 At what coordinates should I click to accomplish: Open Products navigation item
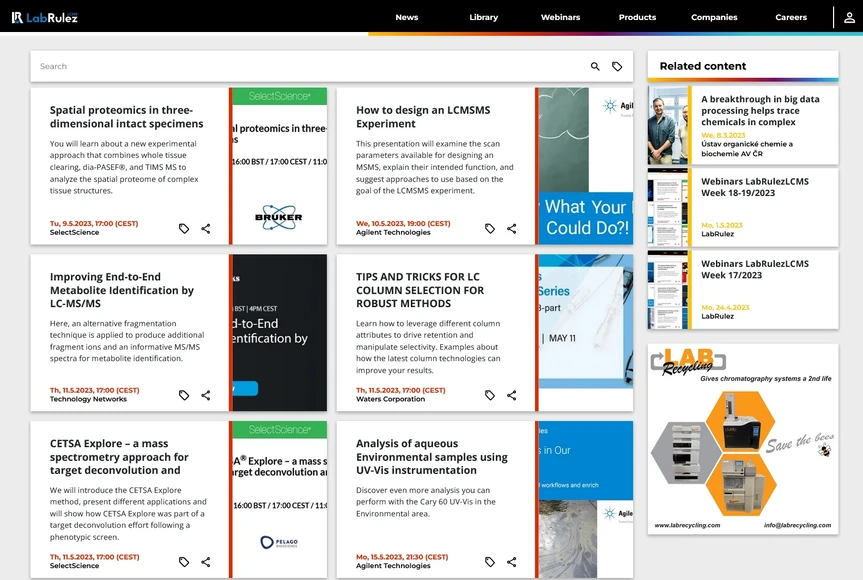coord(637,17)
